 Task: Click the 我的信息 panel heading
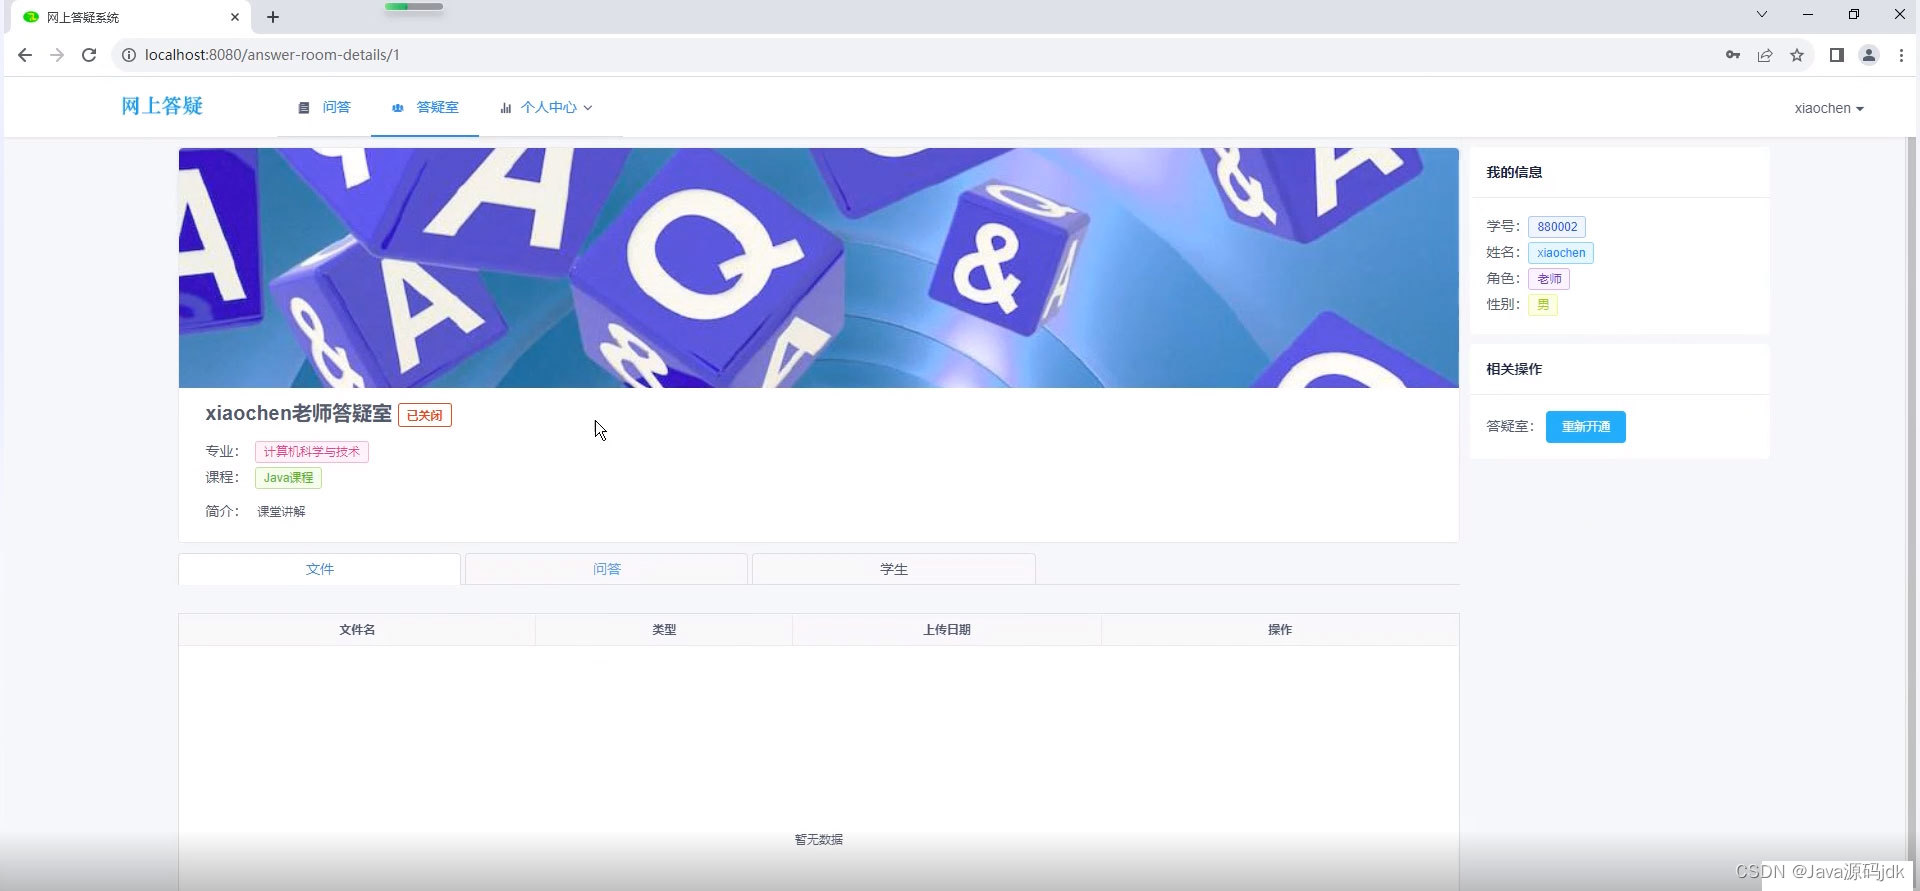point(1514,172)
